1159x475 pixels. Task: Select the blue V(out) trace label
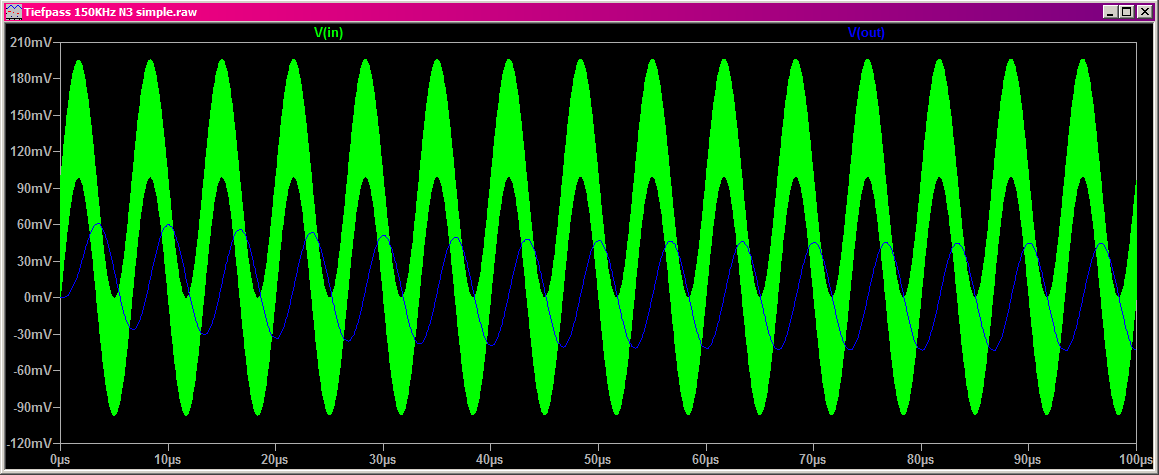point(866,32)
